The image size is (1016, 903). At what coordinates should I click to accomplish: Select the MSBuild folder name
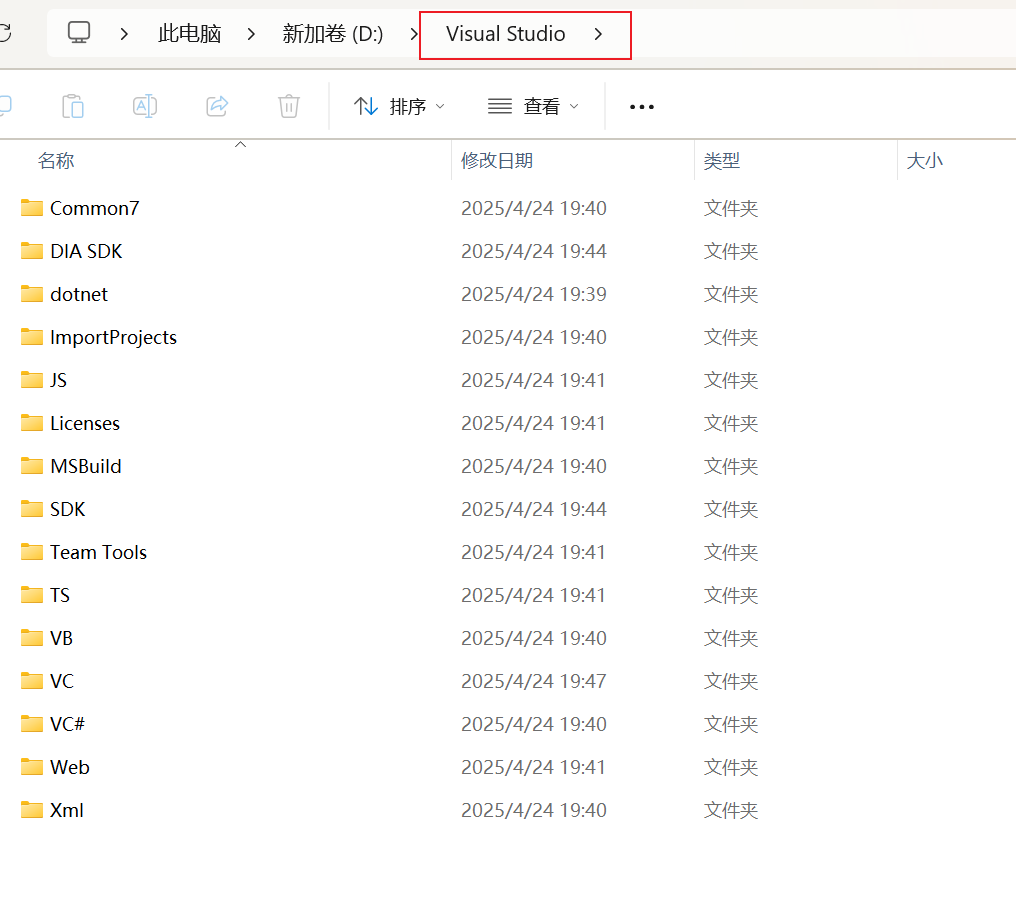coord(86,466)
